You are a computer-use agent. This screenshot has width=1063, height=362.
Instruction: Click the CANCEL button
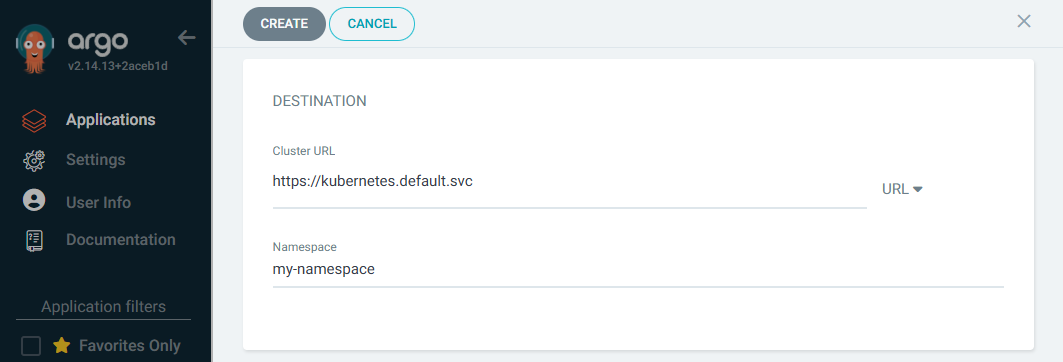click(x=372, y=24)
